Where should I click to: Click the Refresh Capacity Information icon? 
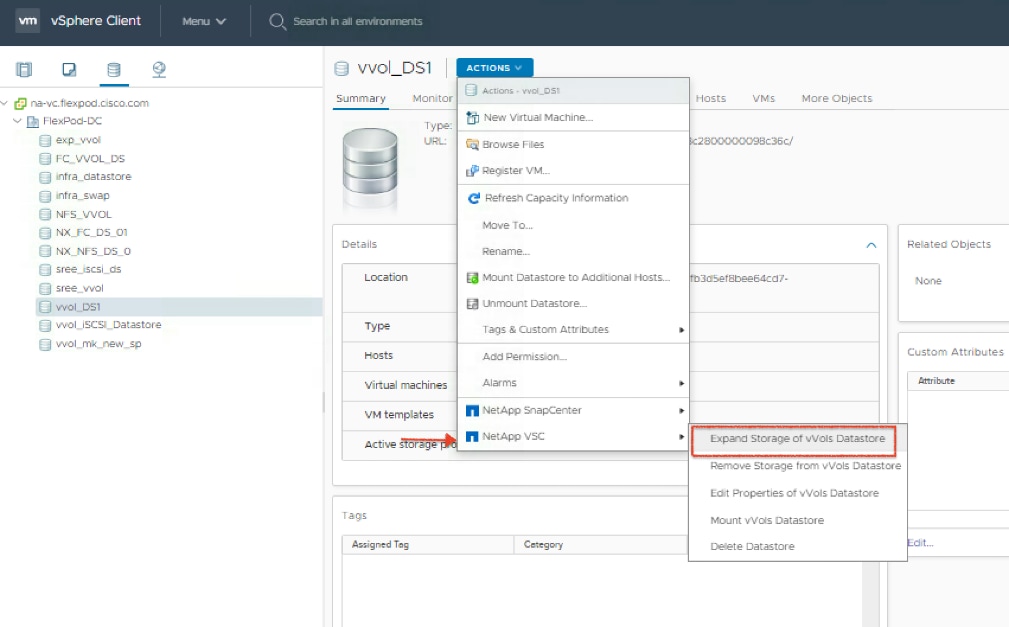[474, 198]
